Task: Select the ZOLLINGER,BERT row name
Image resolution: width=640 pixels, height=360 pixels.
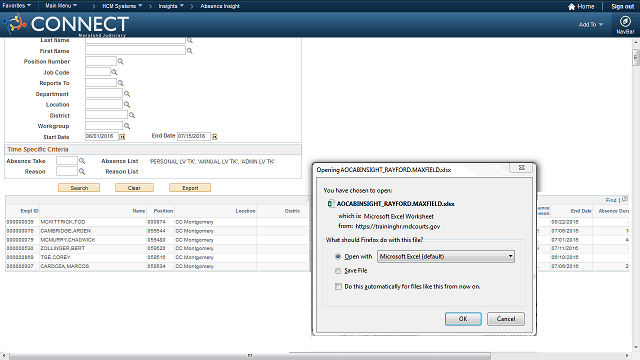Action: click(62, 248)
